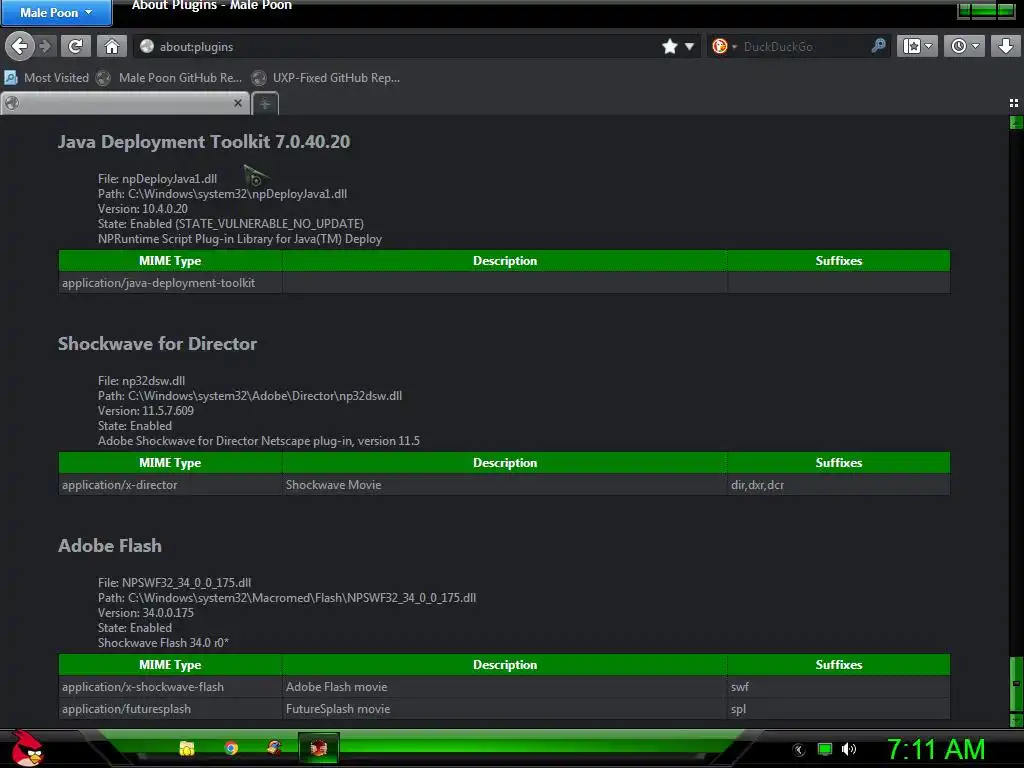Open a new tab with plus button
Image resolution: width=1024 pixels, height=768 pixels.
pos(264,104)
